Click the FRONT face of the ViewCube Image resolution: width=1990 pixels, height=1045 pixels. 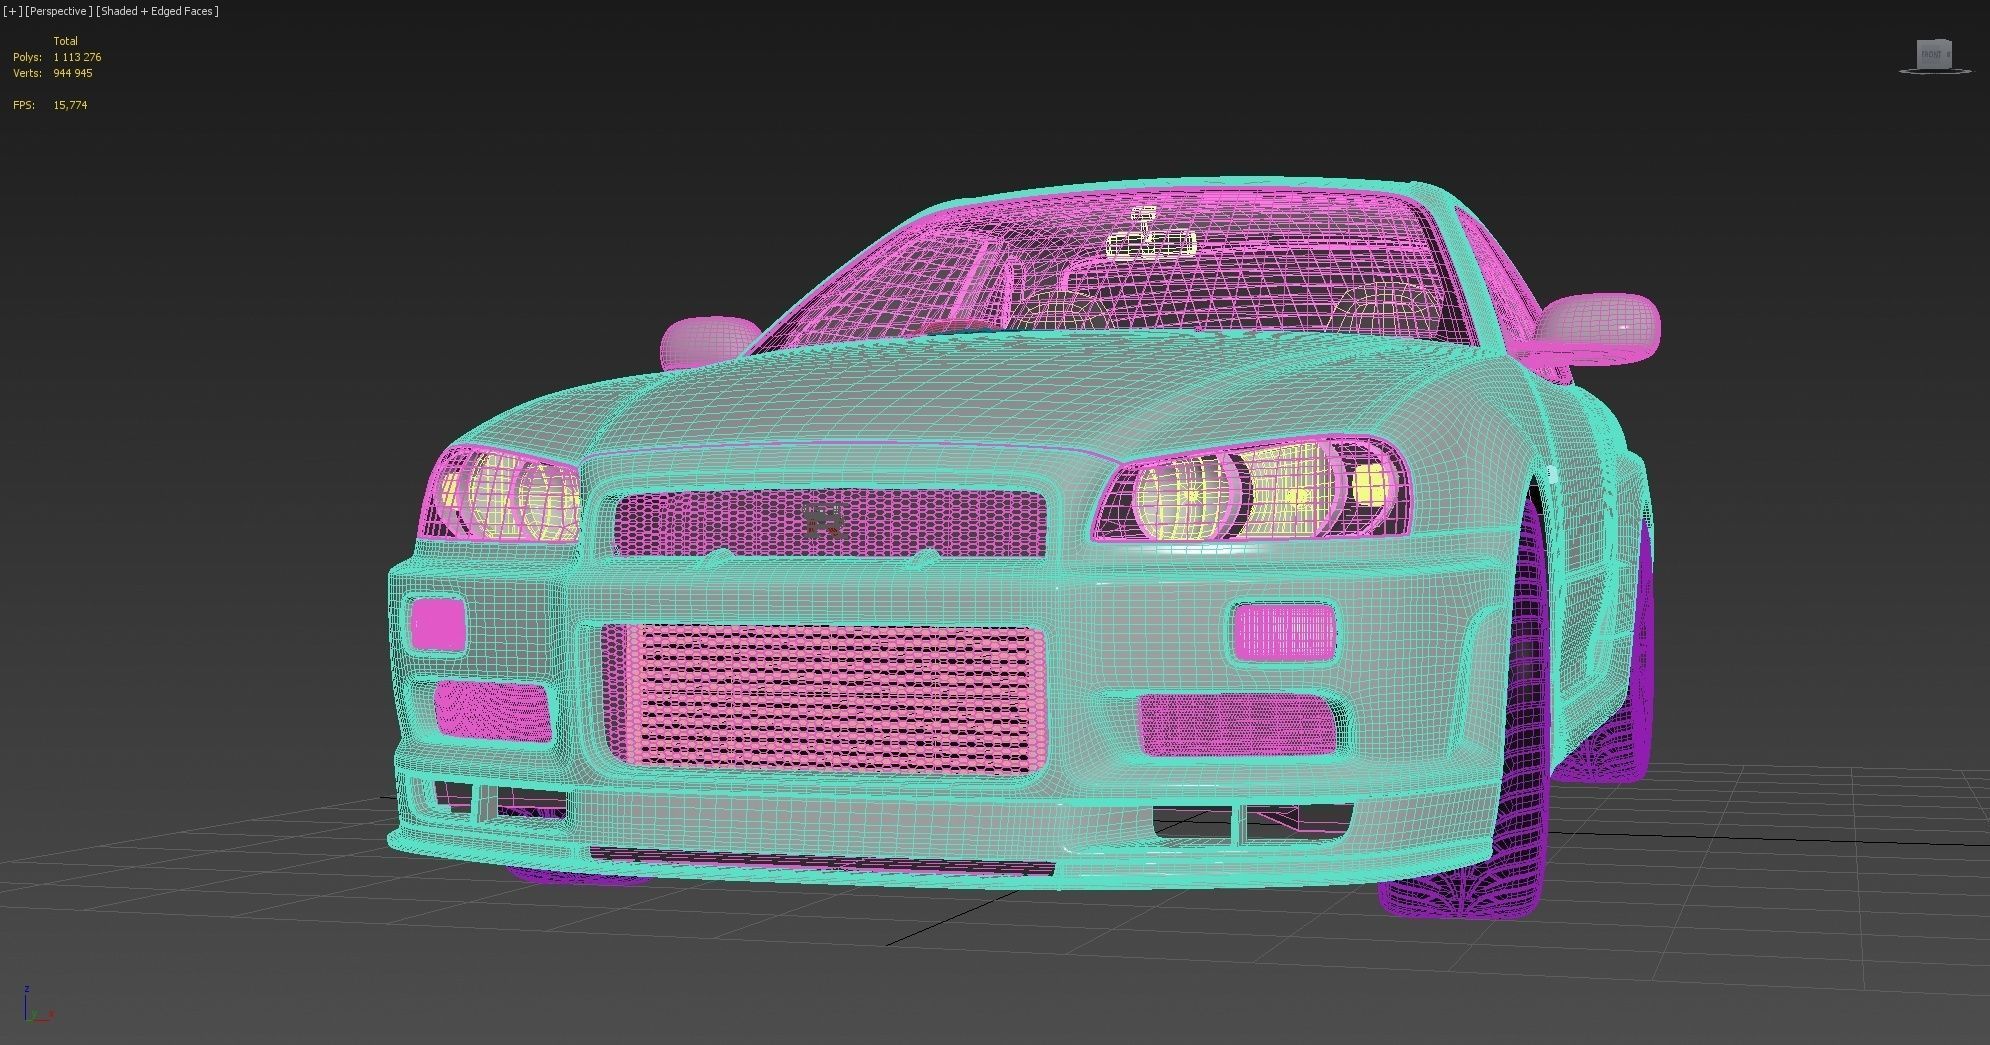pos(1932,53)
